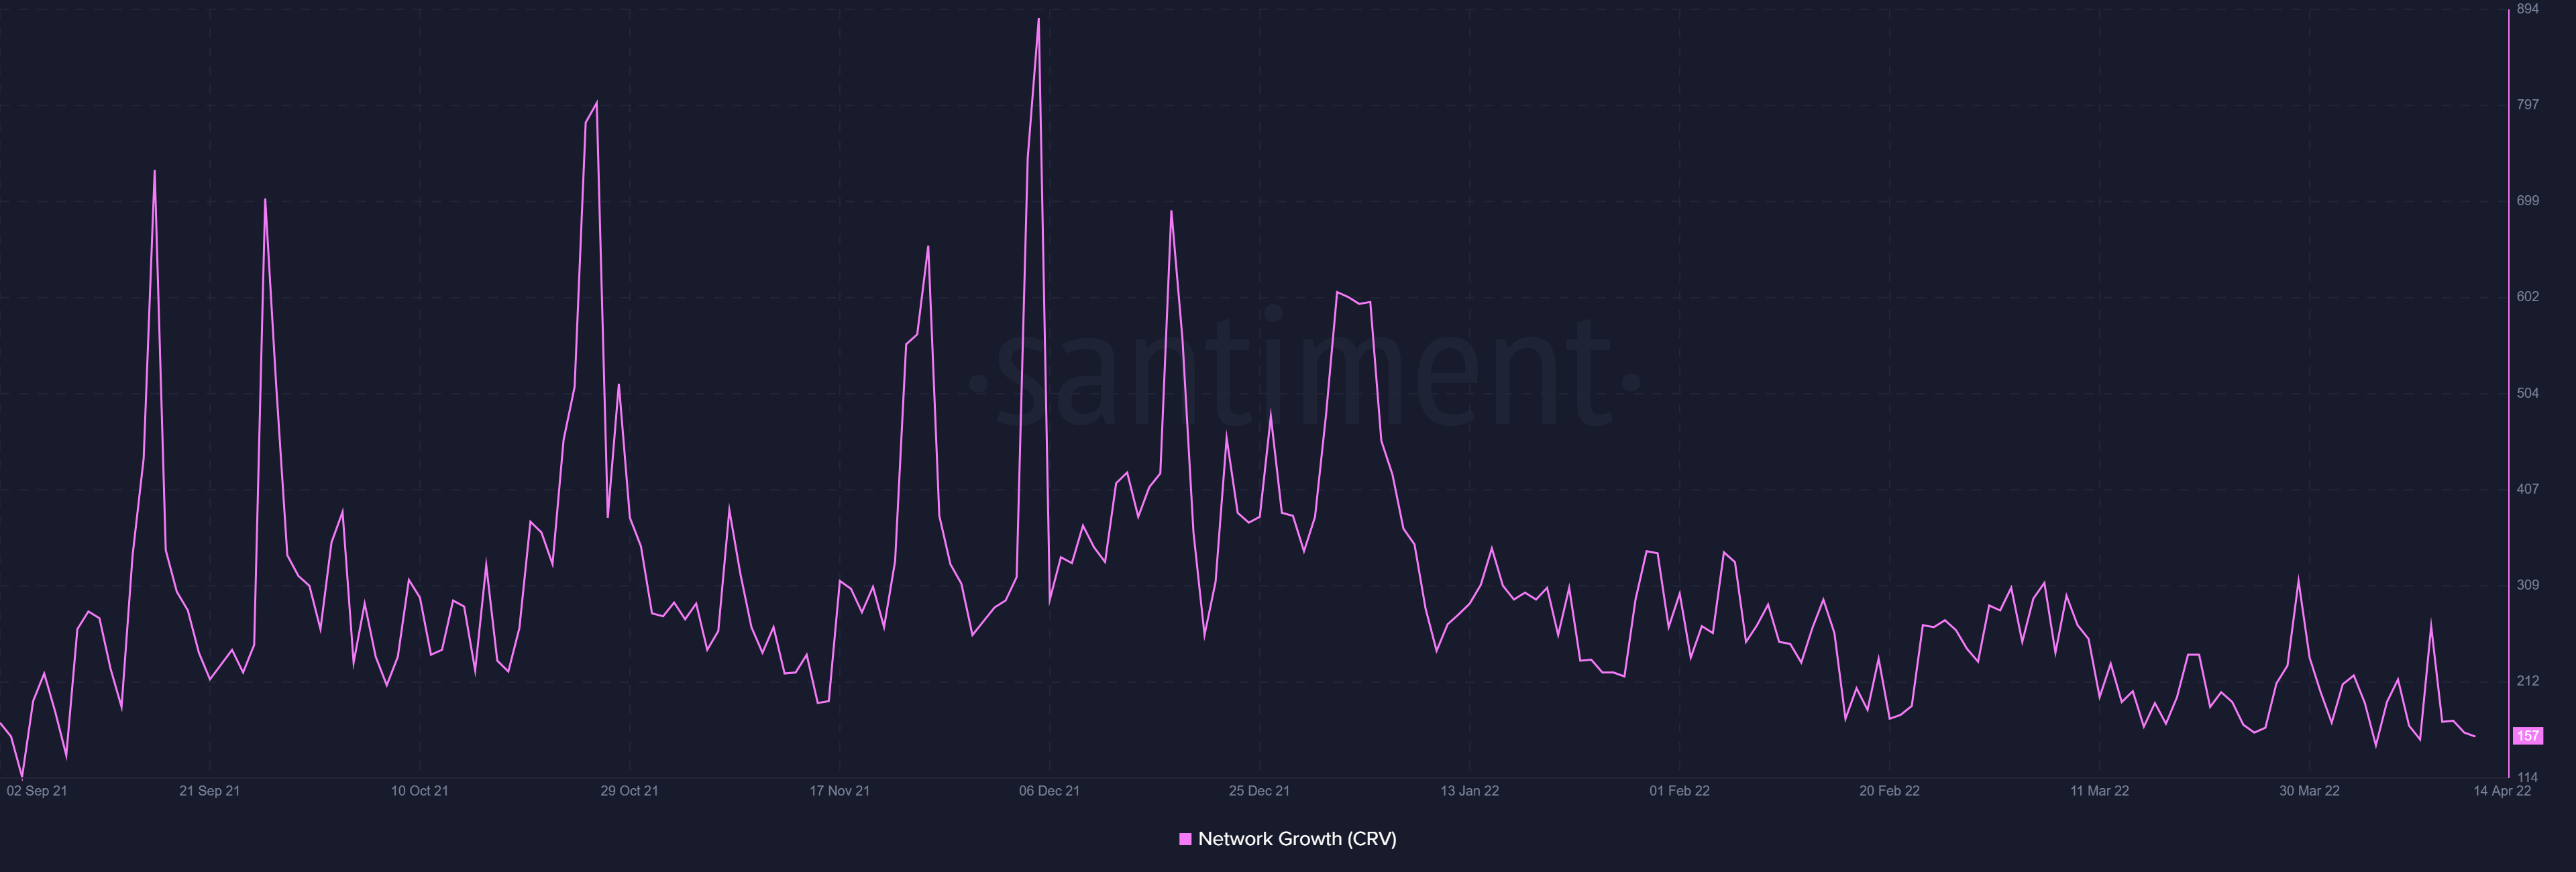Click the 10 Oct 21 date label
2576x872 pixels.
click(419, 791)
